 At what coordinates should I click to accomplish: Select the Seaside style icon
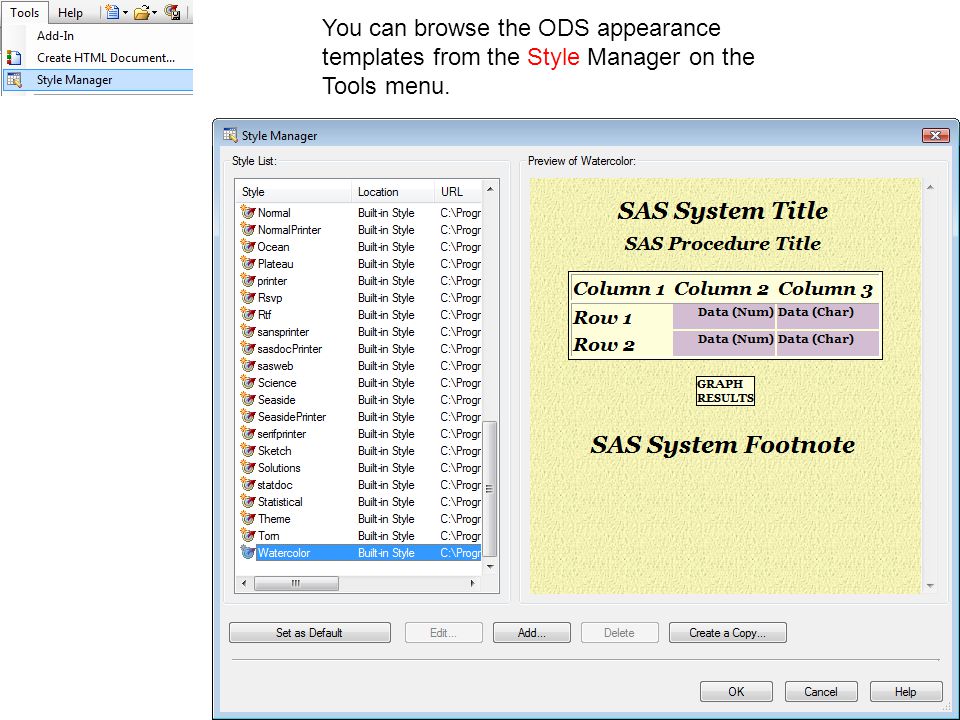(247, 399)
